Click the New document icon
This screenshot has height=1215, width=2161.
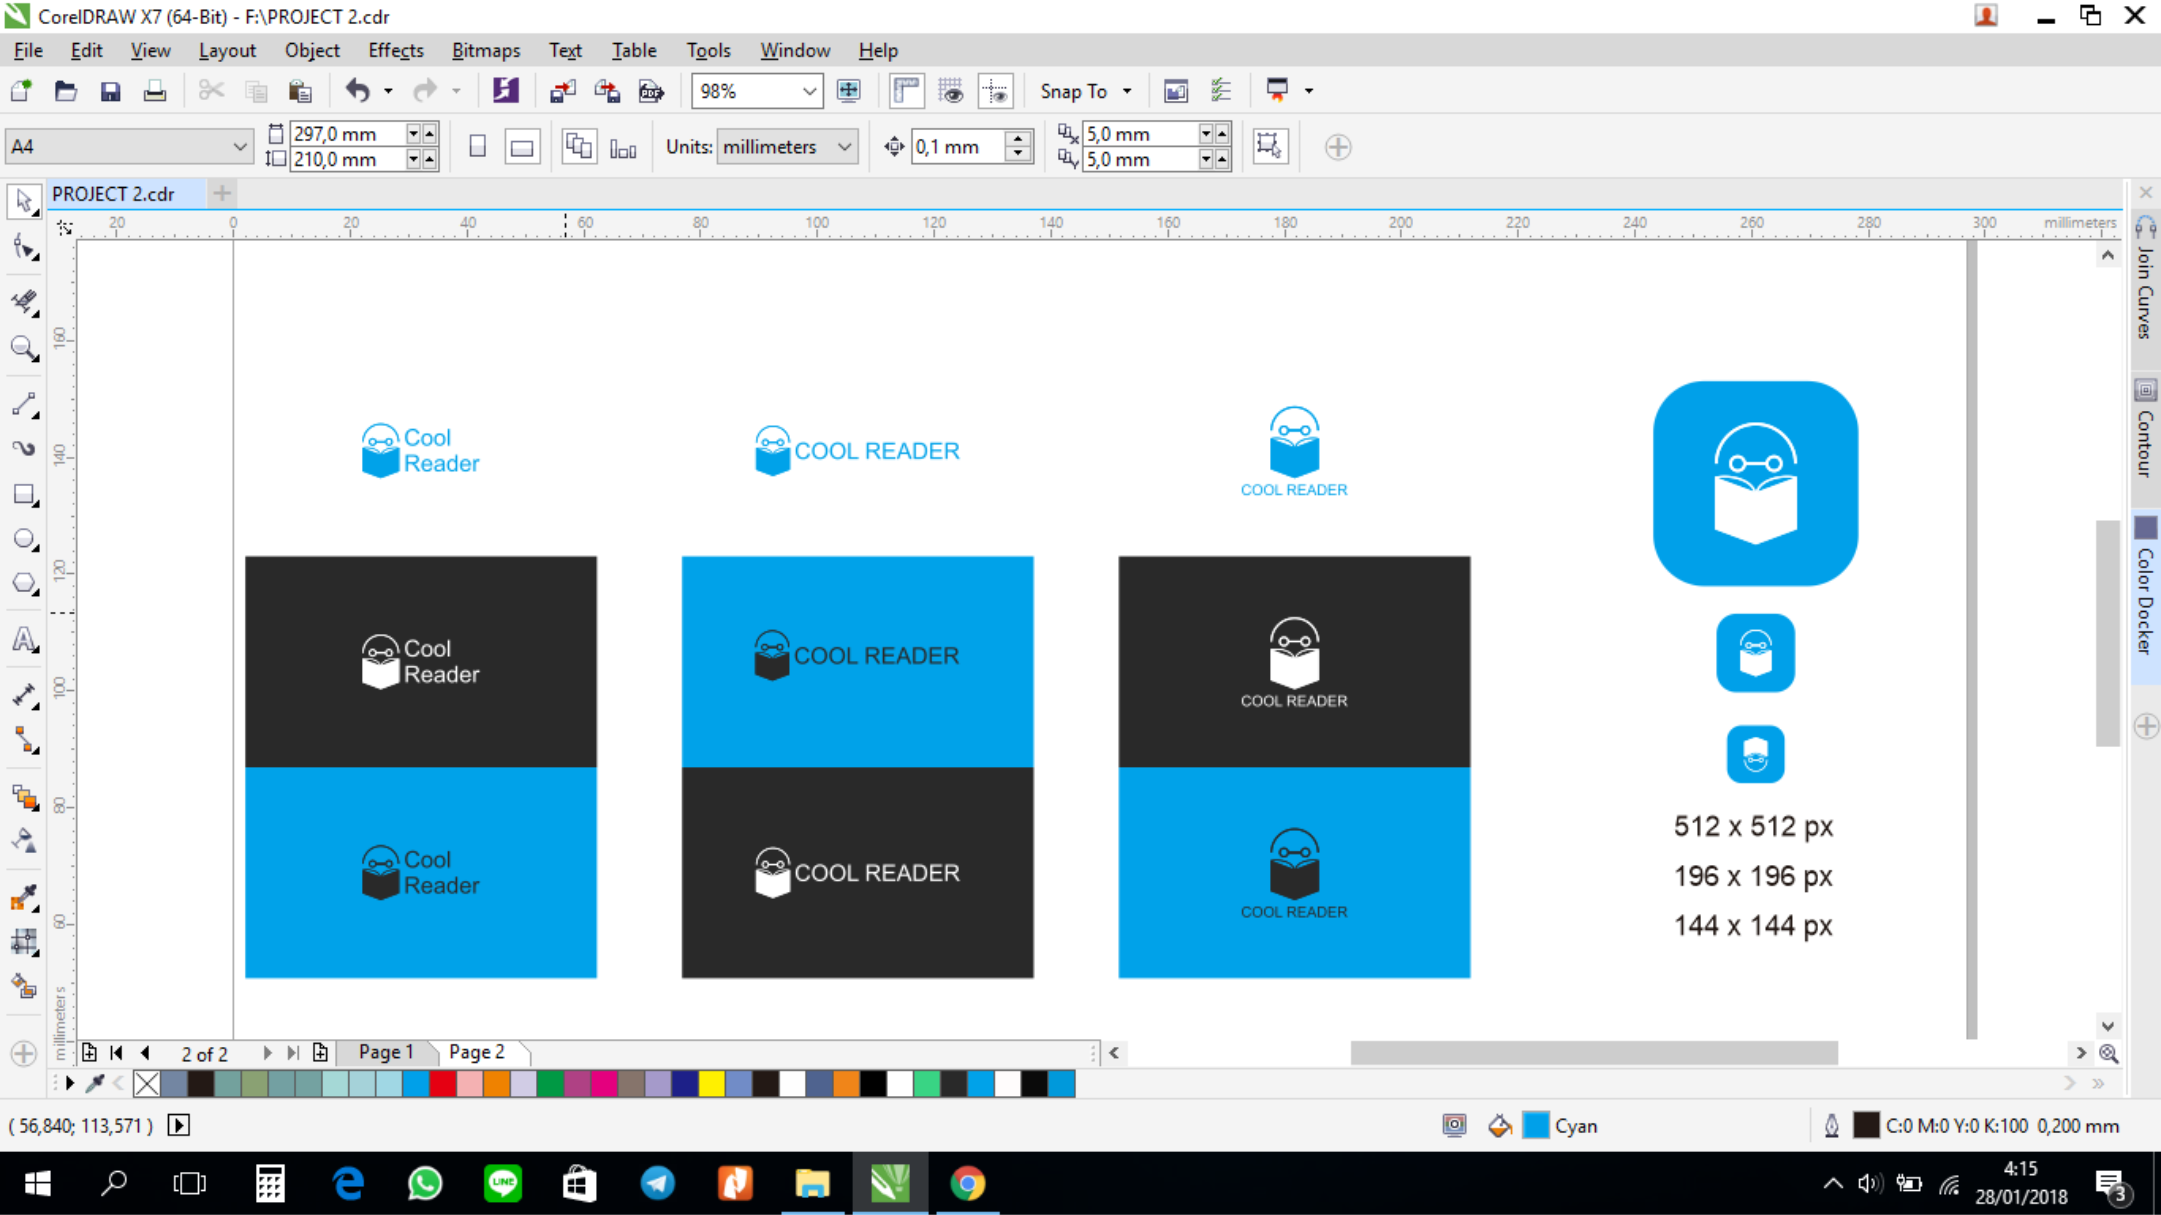coord(21,91)
